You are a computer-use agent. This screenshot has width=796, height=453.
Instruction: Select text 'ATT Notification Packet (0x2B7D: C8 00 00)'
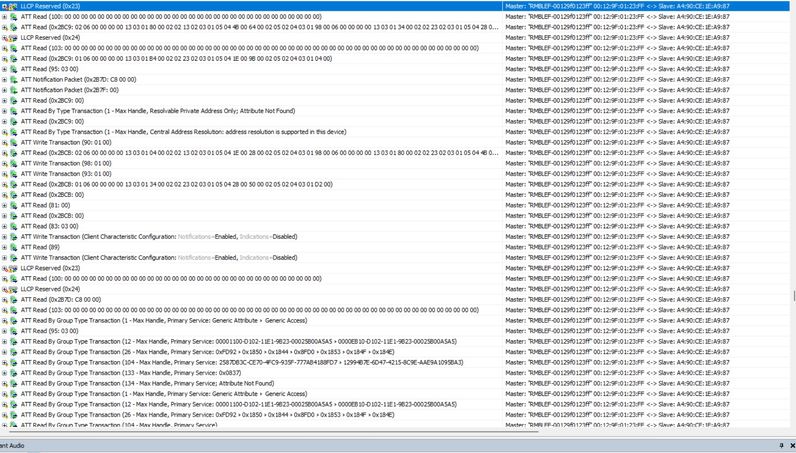tap(78, 79)
